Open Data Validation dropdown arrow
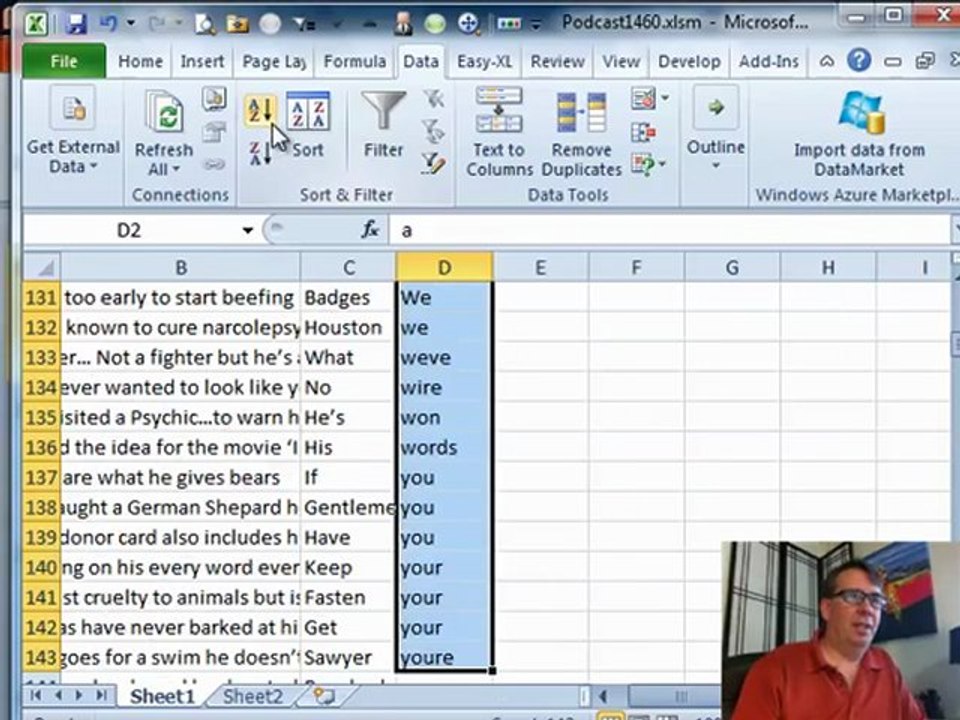Viewport: 960px width, 720px height. [x=666, y=98]
